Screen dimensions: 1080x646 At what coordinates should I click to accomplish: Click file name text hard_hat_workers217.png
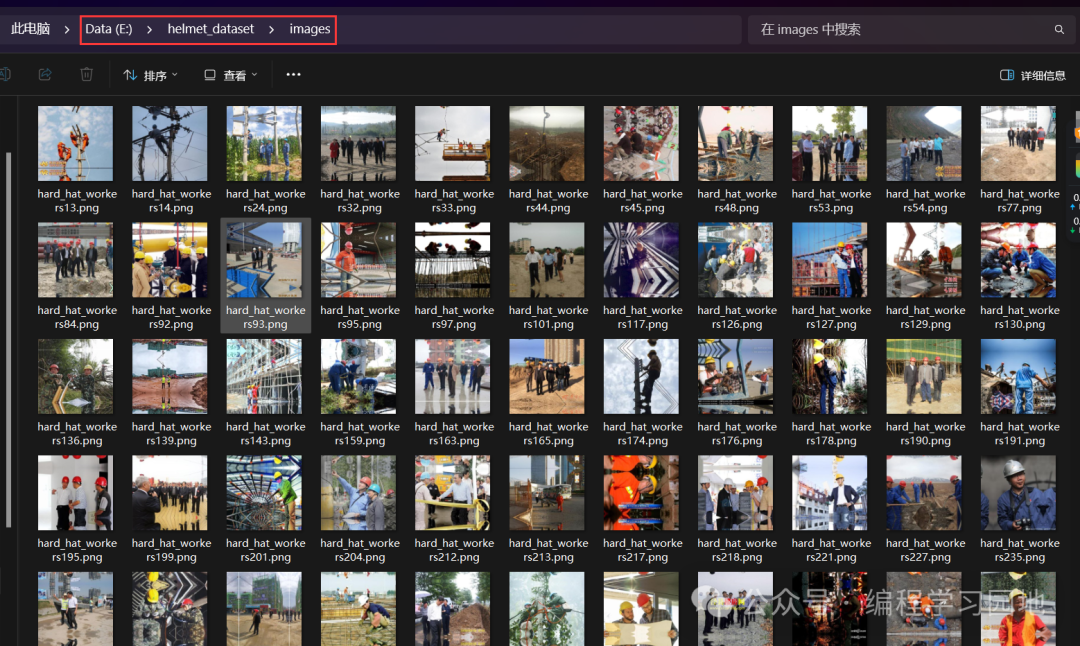click(643, 550)
